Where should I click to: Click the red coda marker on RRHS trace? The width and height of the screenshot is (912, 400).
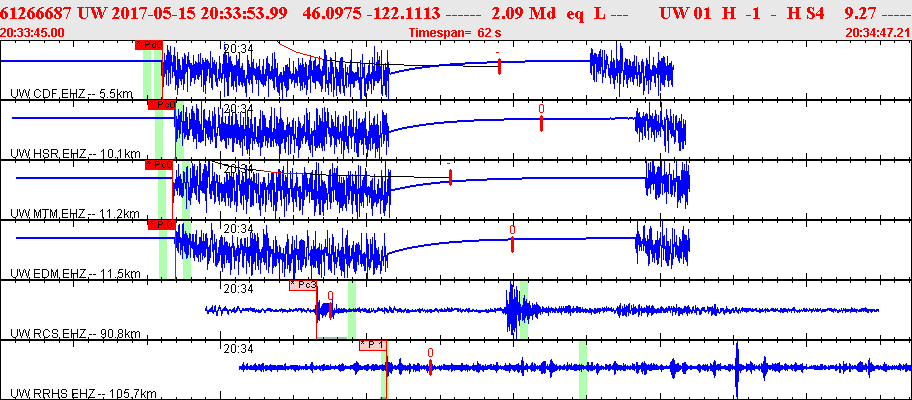coord(430,367)
